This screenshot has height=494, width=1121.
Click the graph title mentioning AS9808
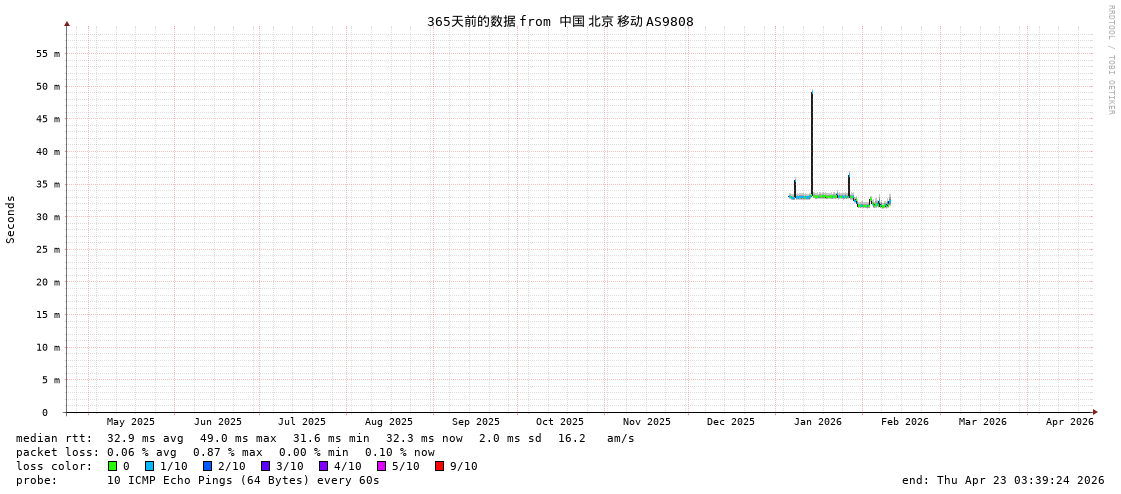pyautogui.click(x=560, y=21)
